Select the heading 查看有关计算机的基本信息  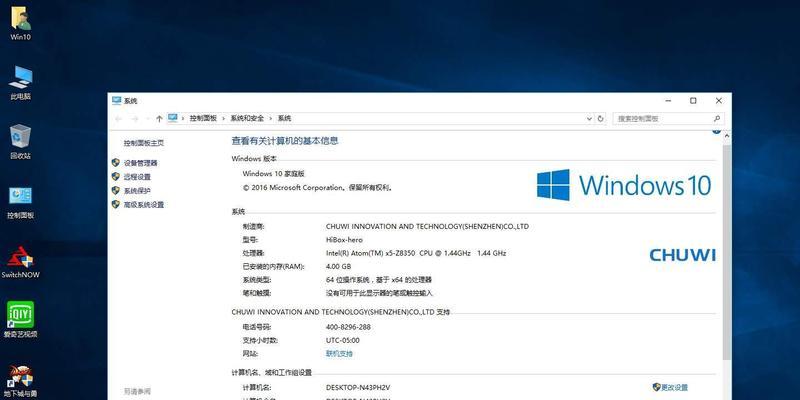point(285,141)
